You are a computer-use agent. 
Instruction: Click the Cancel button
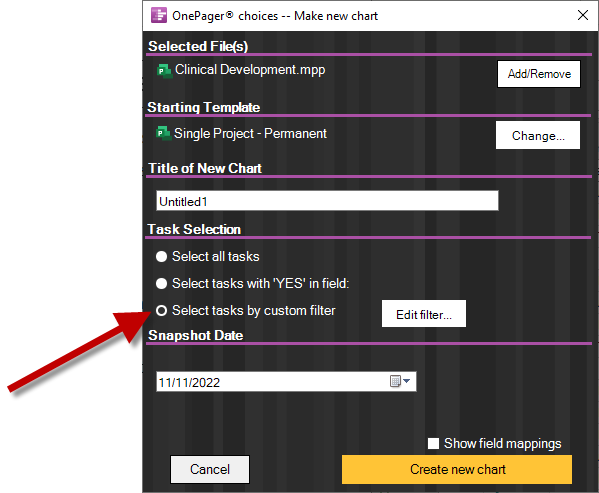click(x=210, y=469)
